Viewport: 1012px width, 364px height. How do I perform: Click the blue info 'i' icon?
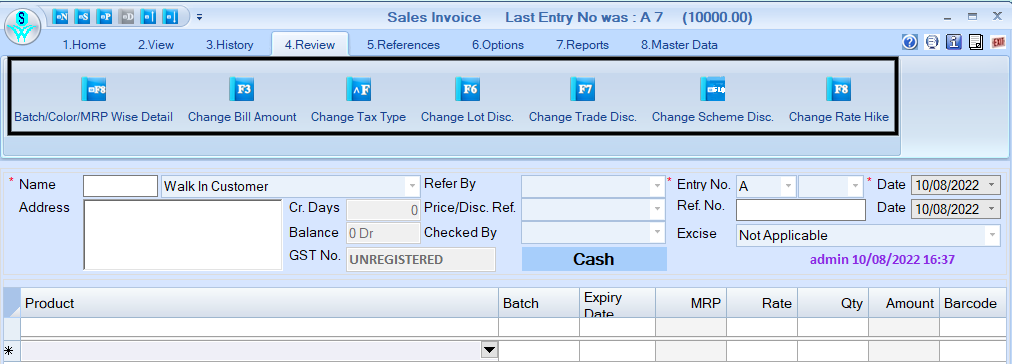point(955,43)
